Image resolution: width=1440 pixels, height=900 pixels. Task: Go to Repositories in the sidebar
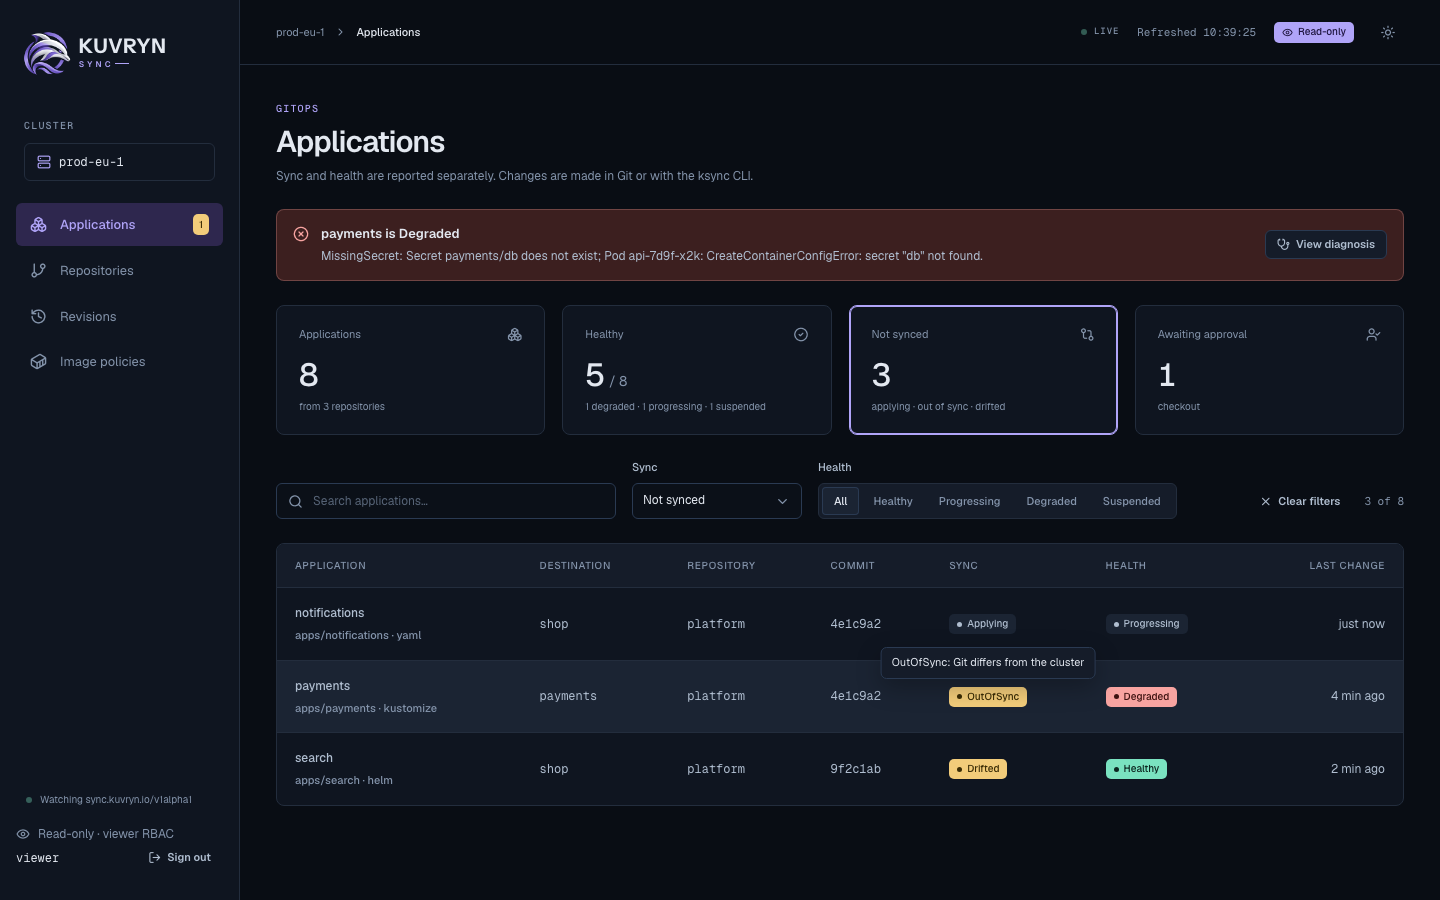pyautogui.click(x=119, y=271)
